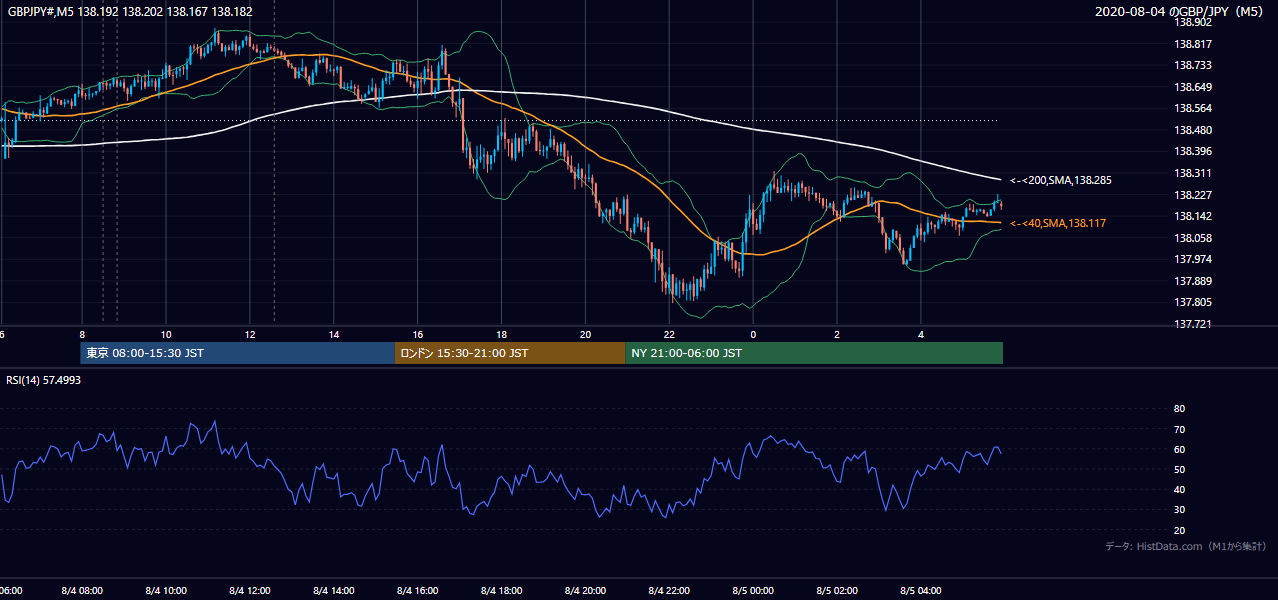Screen dimensions: 1278x600
Task: Click bottom time label 8/4 18:00
Action: coord(501,591)
